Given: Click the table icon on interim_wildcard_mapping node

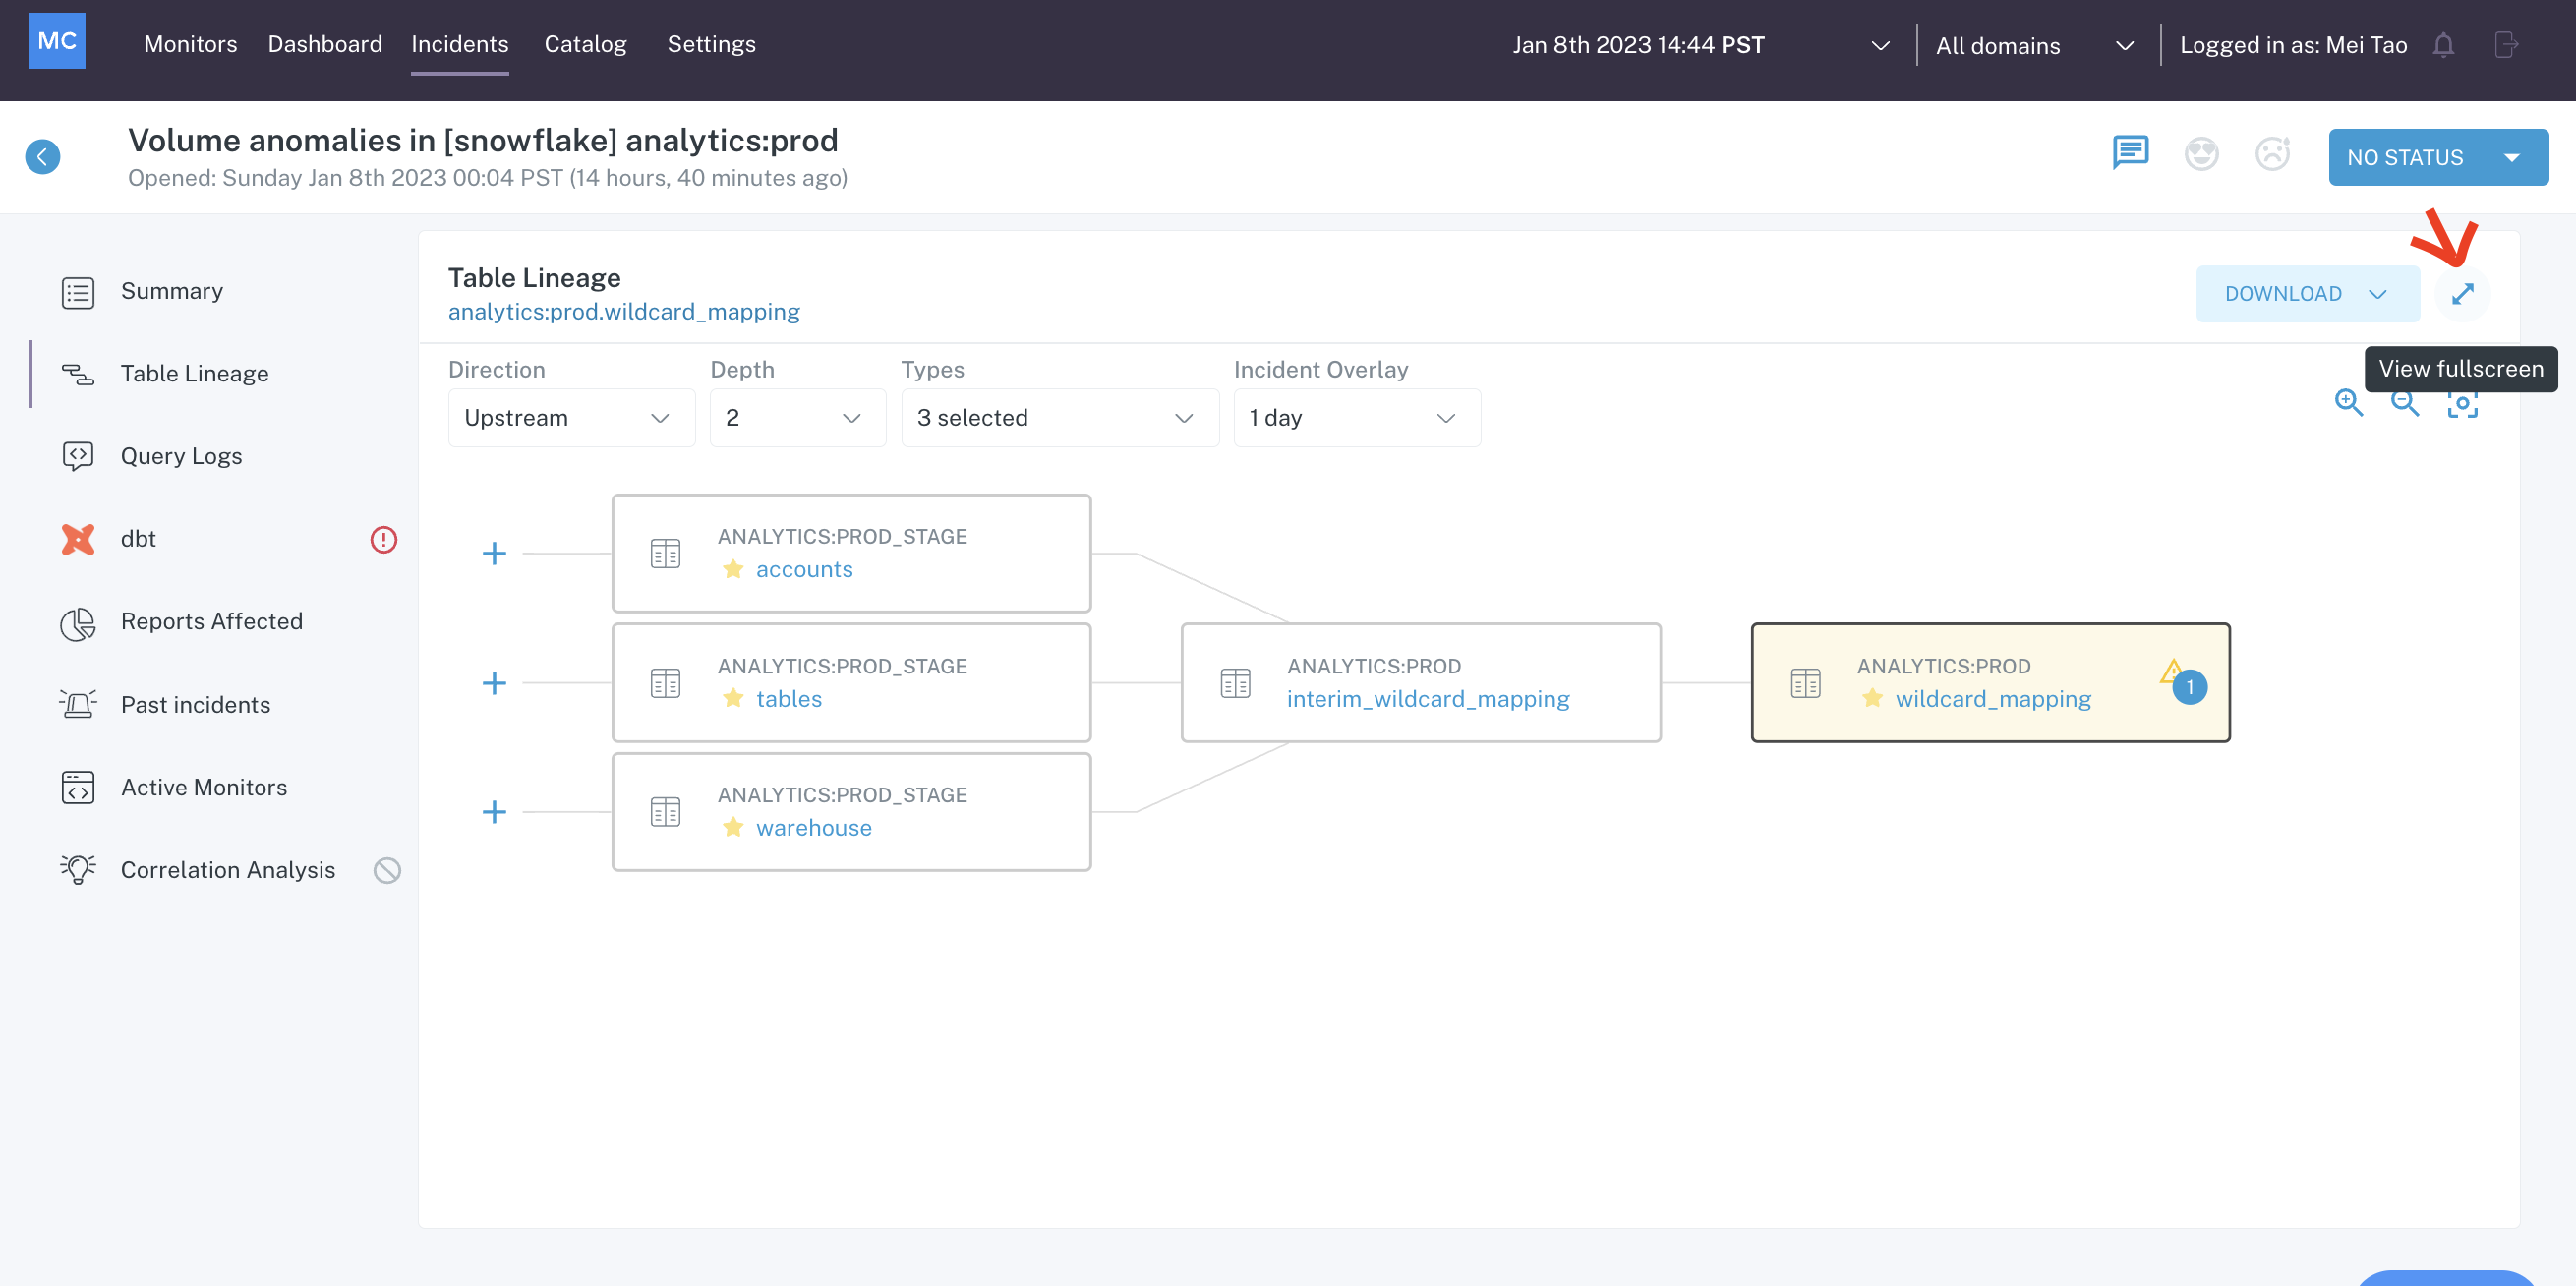Looking at the screenshot, I should 1235,683.
